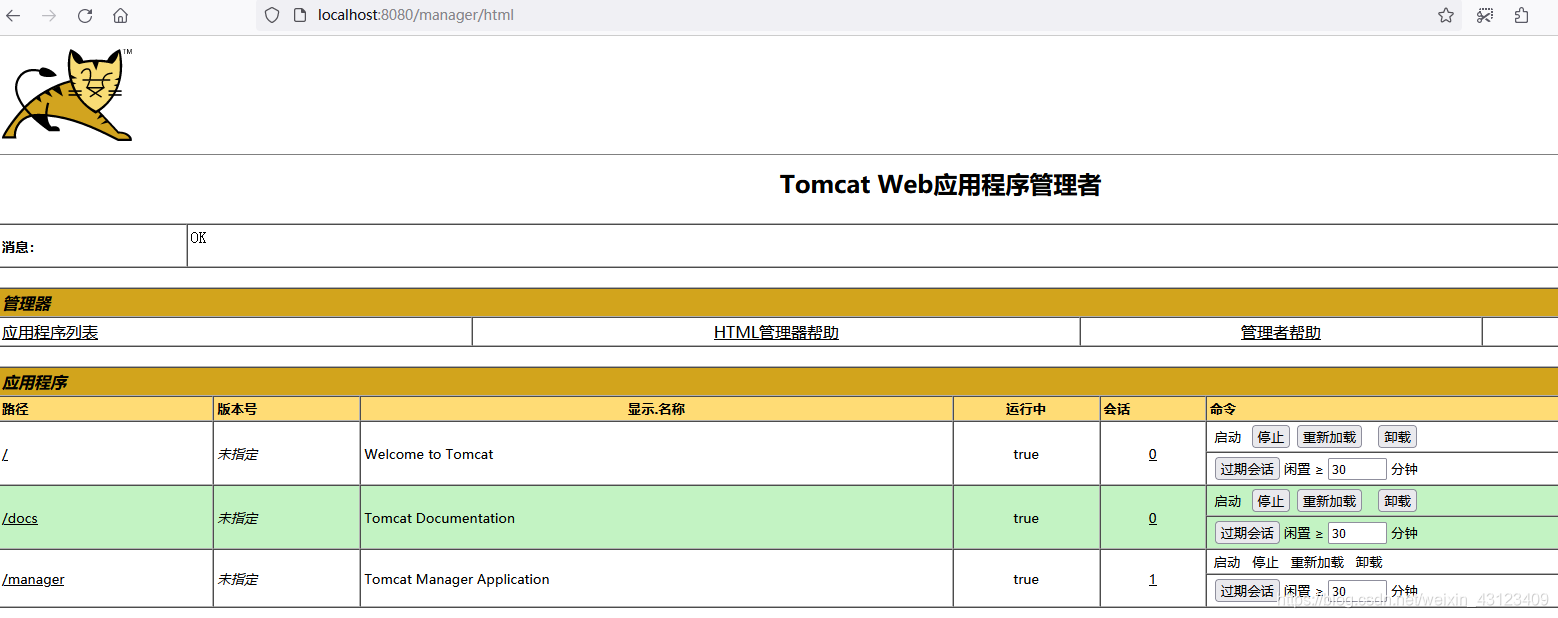Screen dimensions: 1558x618
Task: Click the screenshot scissors icon in toolbar
Action: (1485, 15)
